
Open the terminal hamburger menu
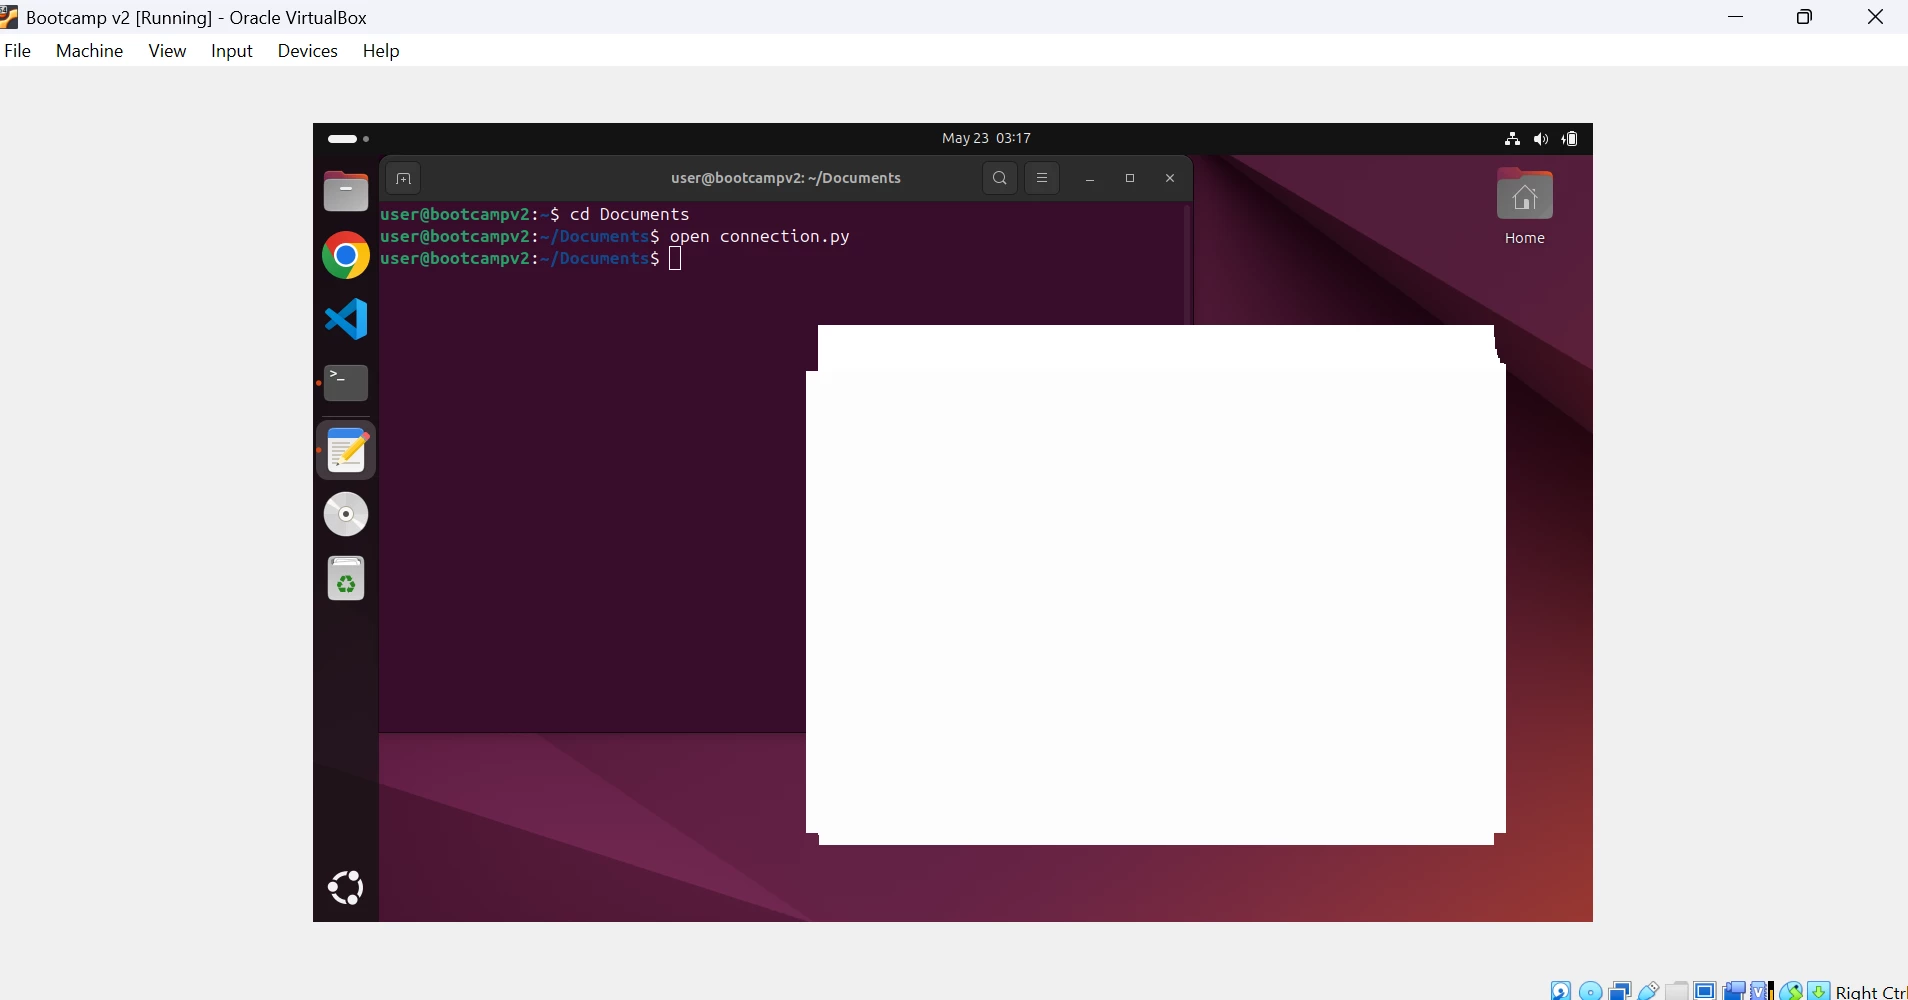(x=1042, y=179)
